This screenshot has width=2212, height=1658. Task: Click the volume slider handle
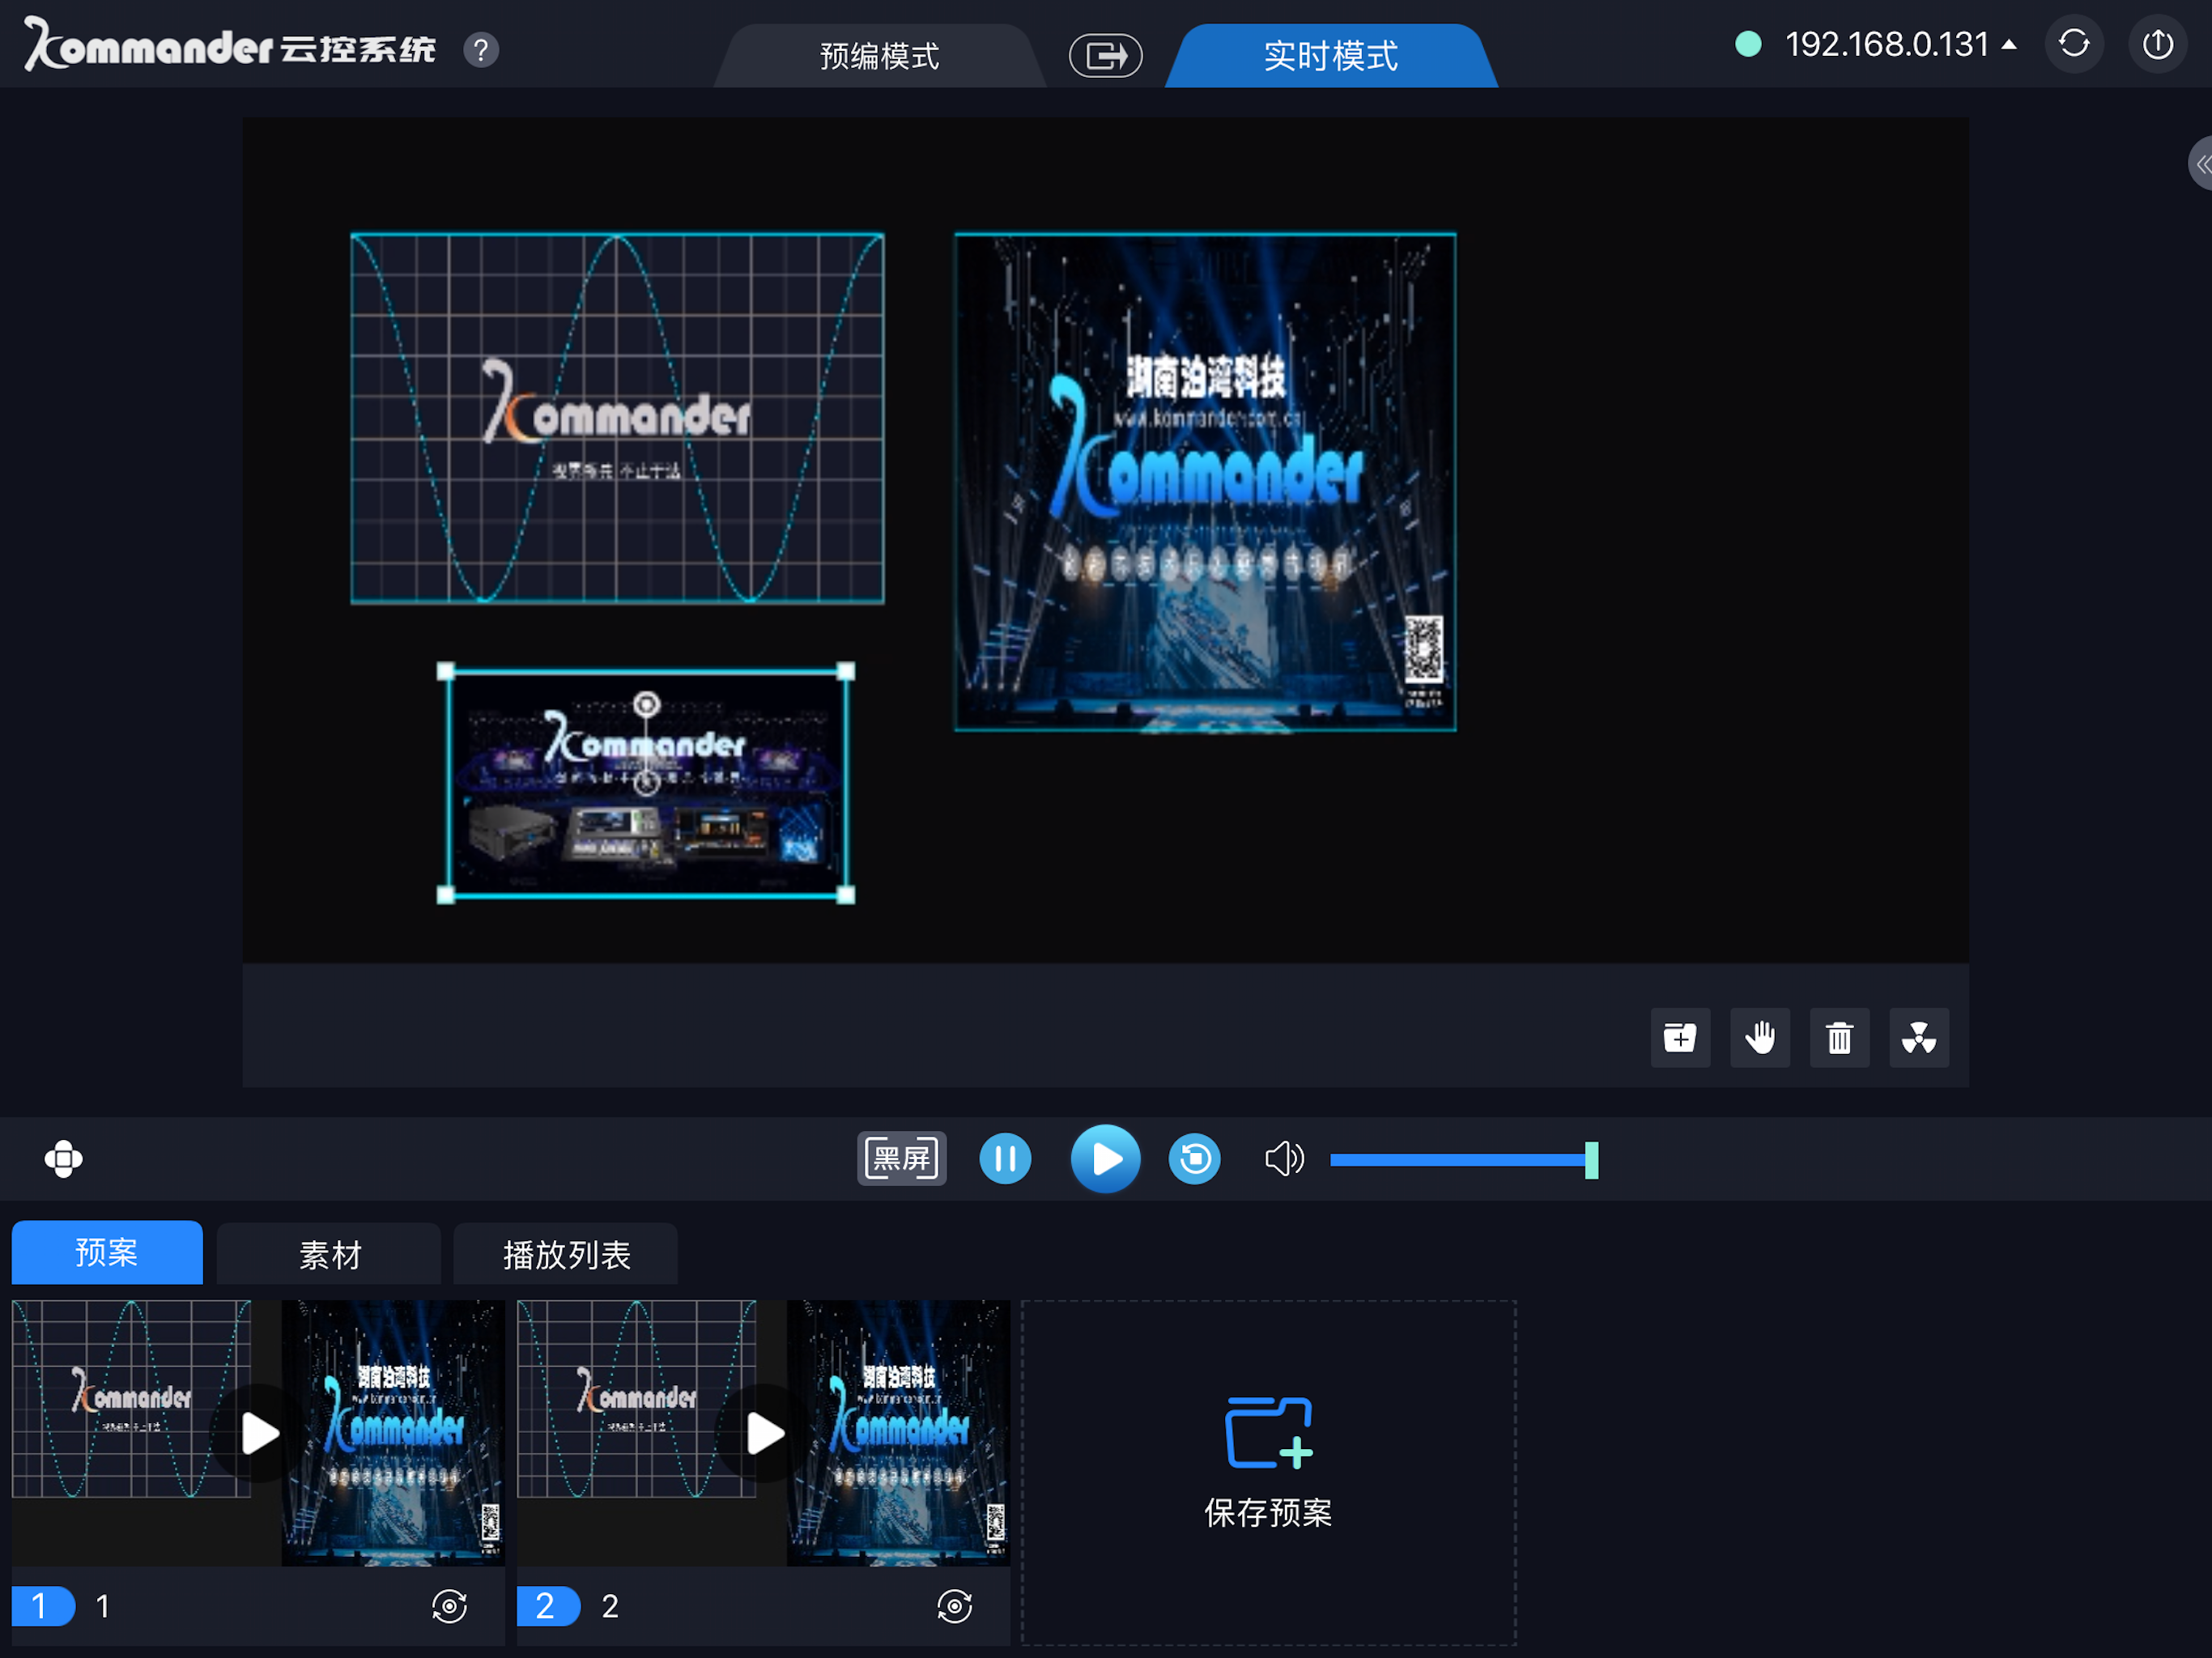tap(1591, 1160)
